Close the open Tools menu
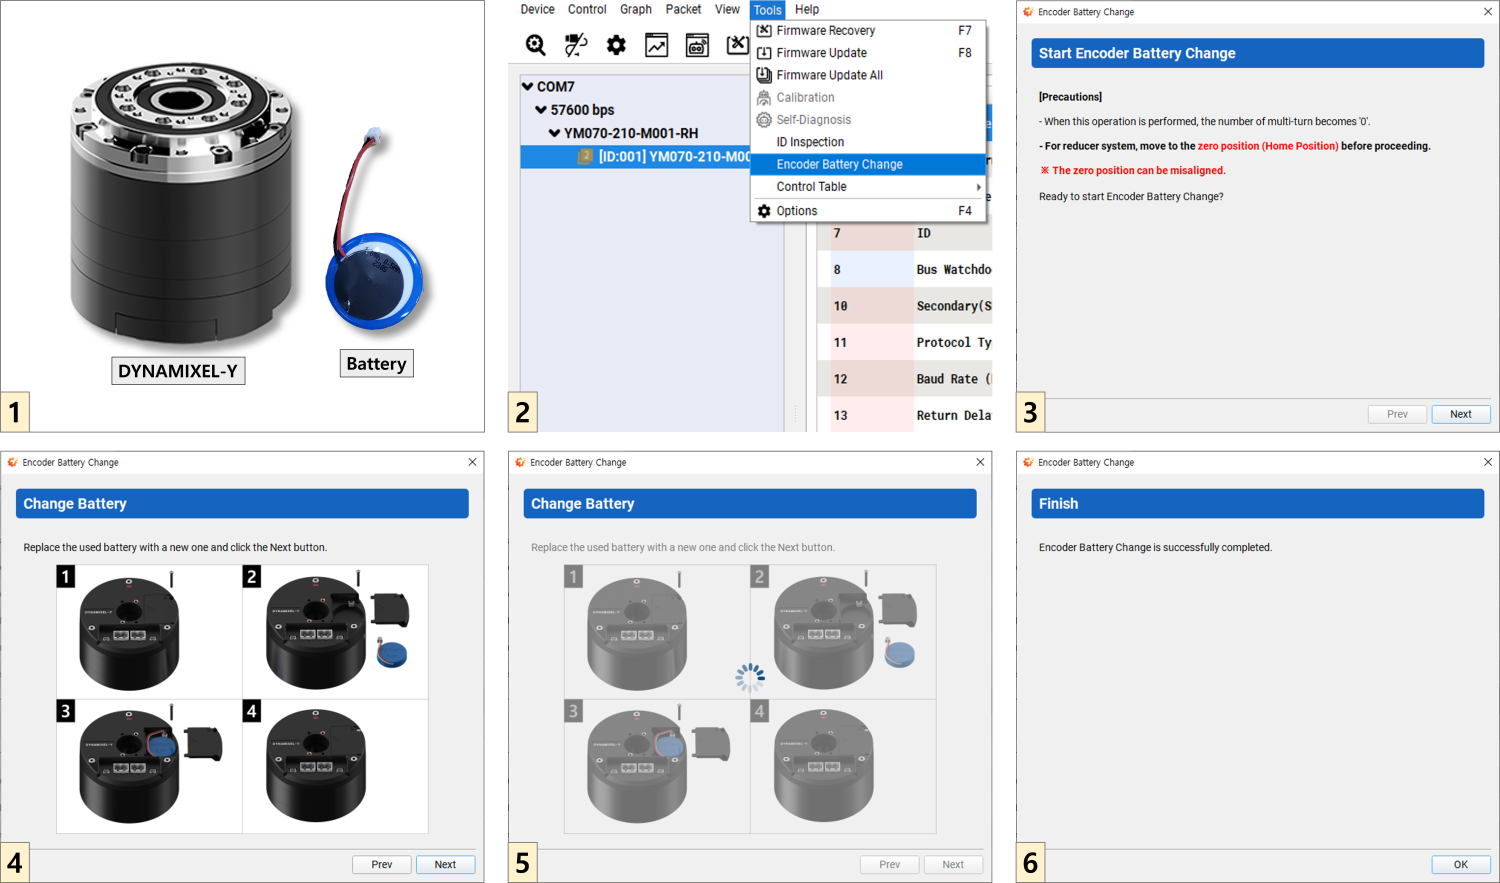The image size is (1500, 883). point(768,10)
